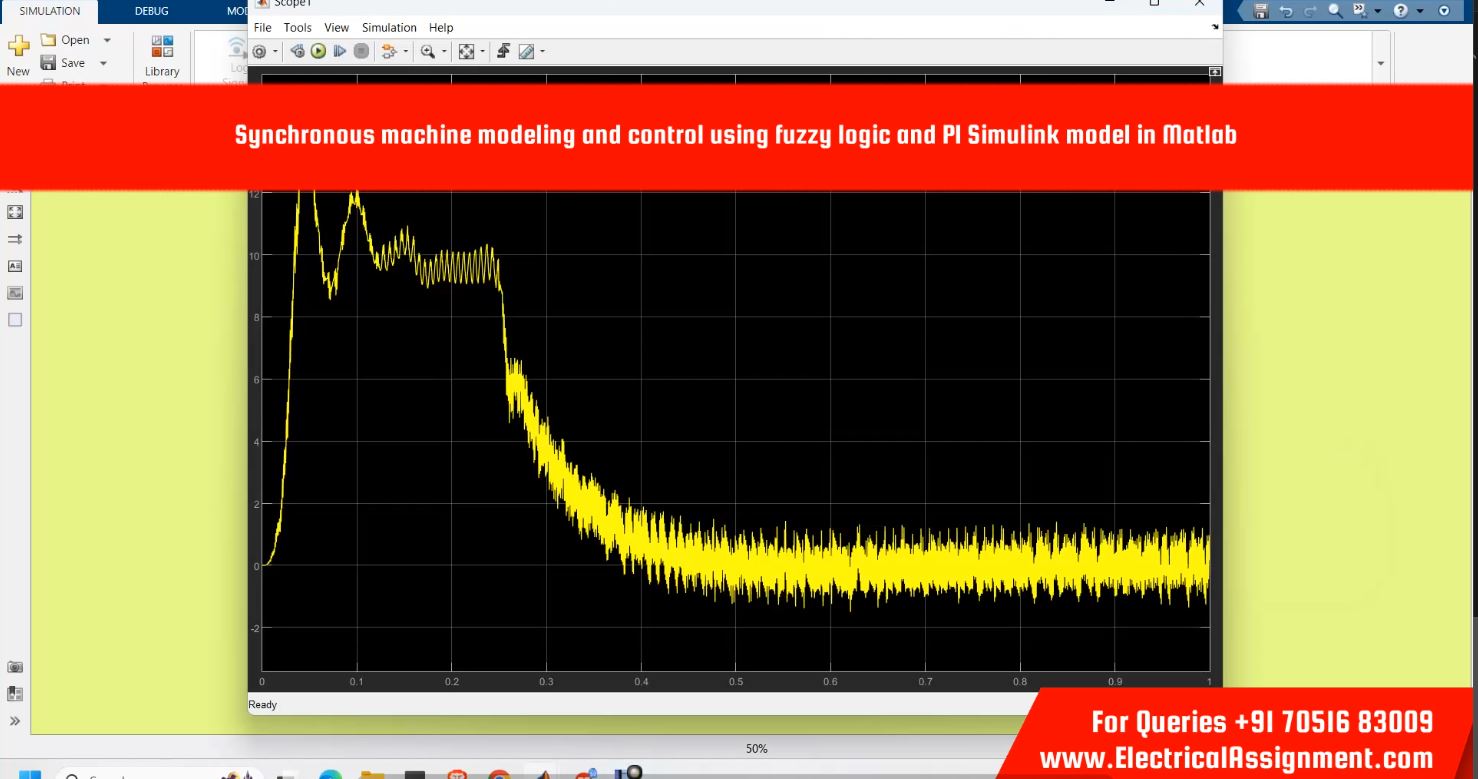This screenshot has width=1478, height=779.
Task: Toggle the Area box tool in palette
Action: [x=15, y=320]
